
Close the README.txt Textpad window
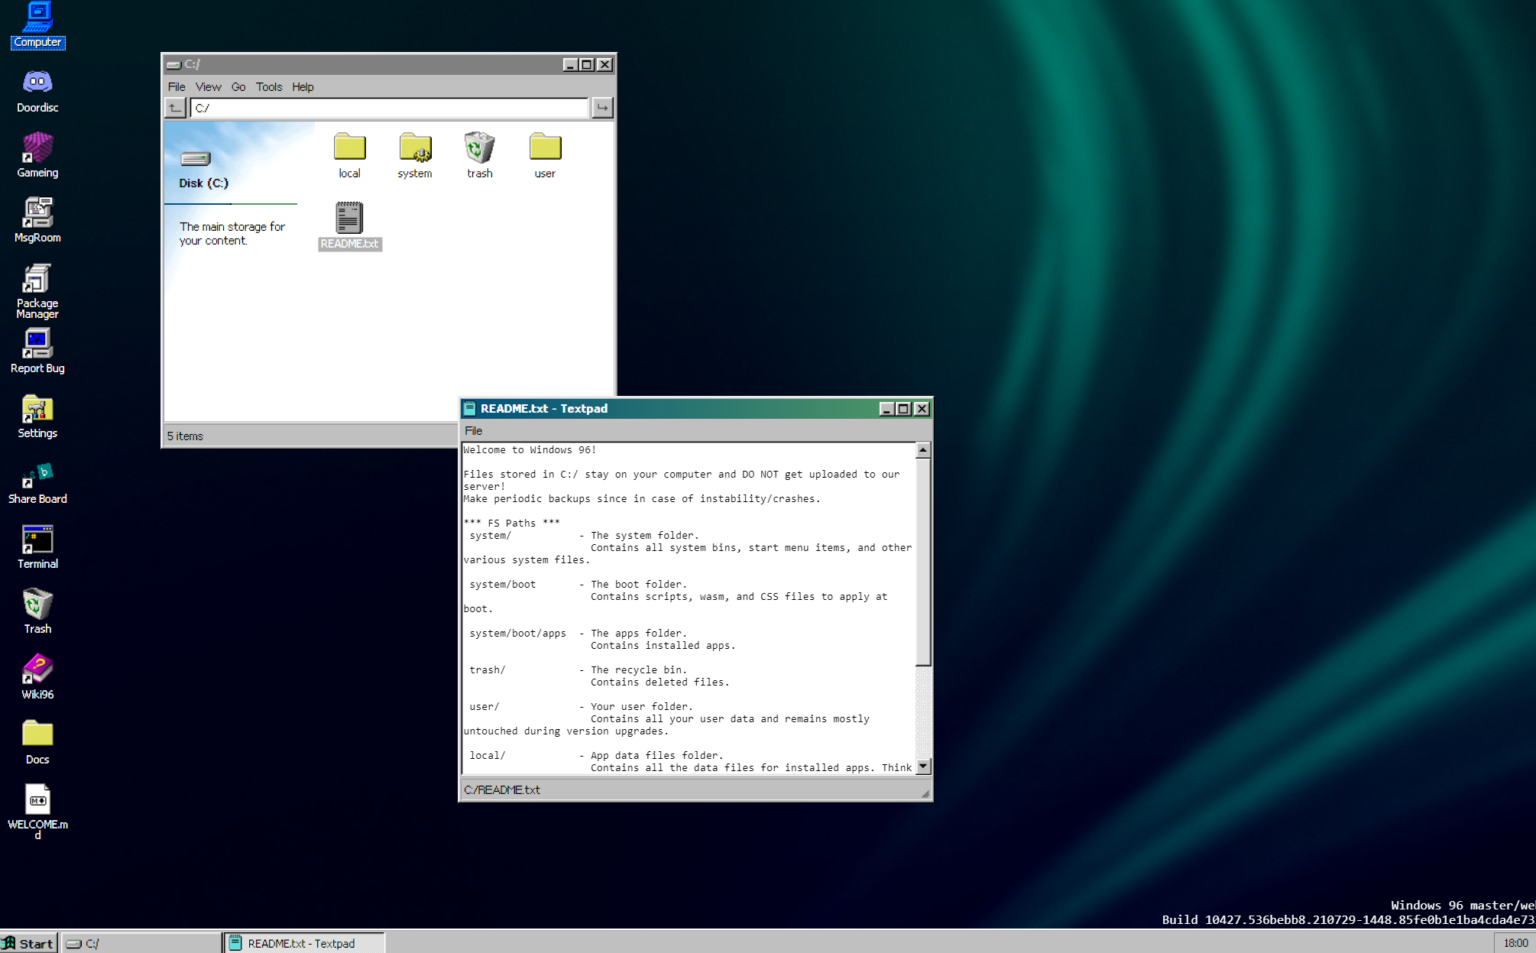coord(922,408)
